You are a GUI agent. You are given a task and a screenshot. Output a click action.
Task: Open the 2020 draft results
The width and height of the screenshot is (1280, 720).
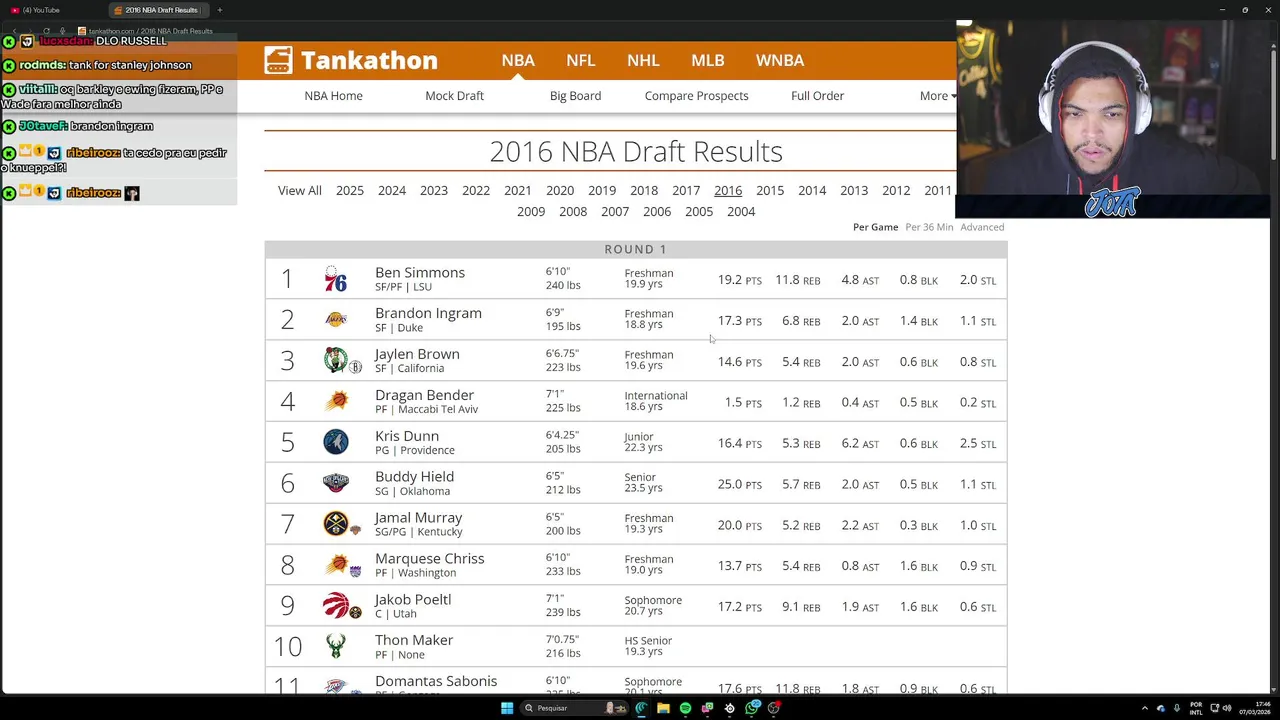pyautogui.click(x=560, y=191)
